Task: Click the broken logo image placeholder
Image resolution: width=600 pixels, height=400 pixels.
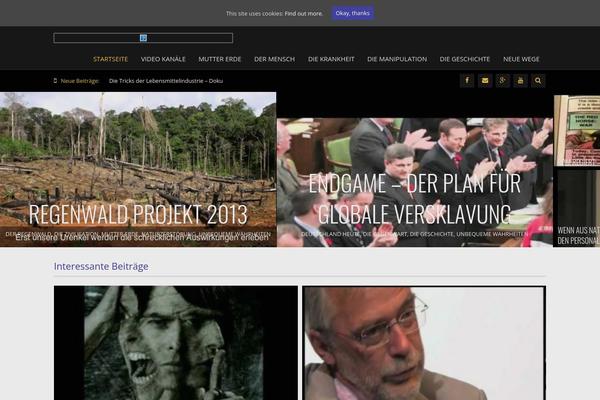Action: (x=143, y=38)
